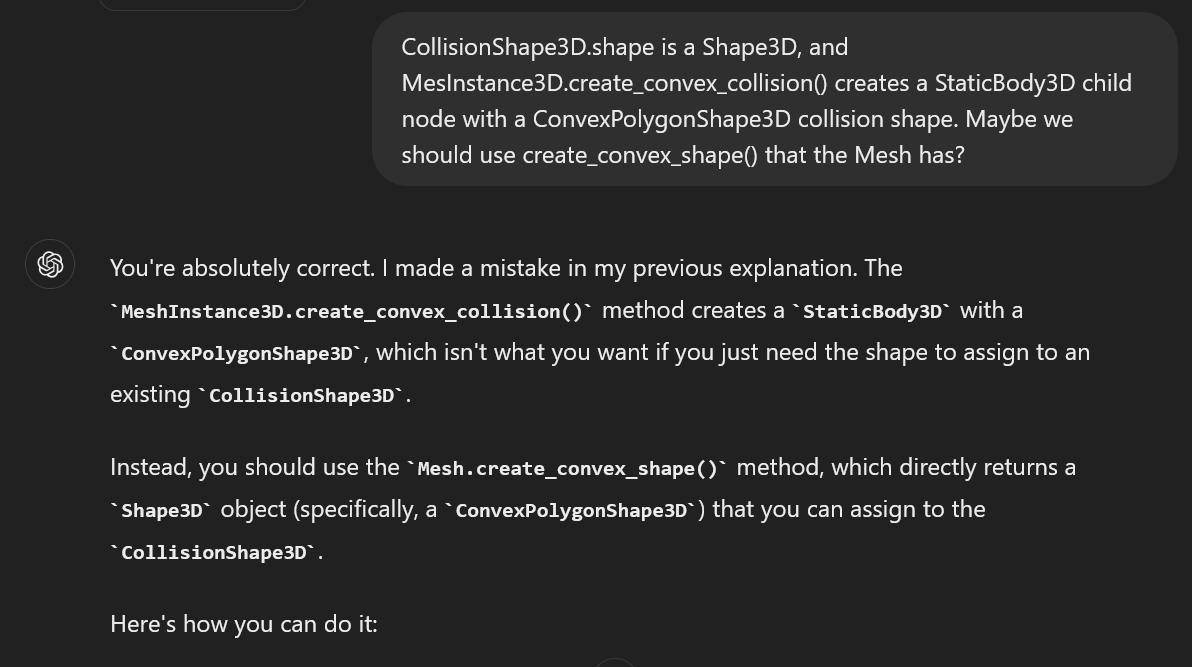Click the user's message bubble

[774, 100]
